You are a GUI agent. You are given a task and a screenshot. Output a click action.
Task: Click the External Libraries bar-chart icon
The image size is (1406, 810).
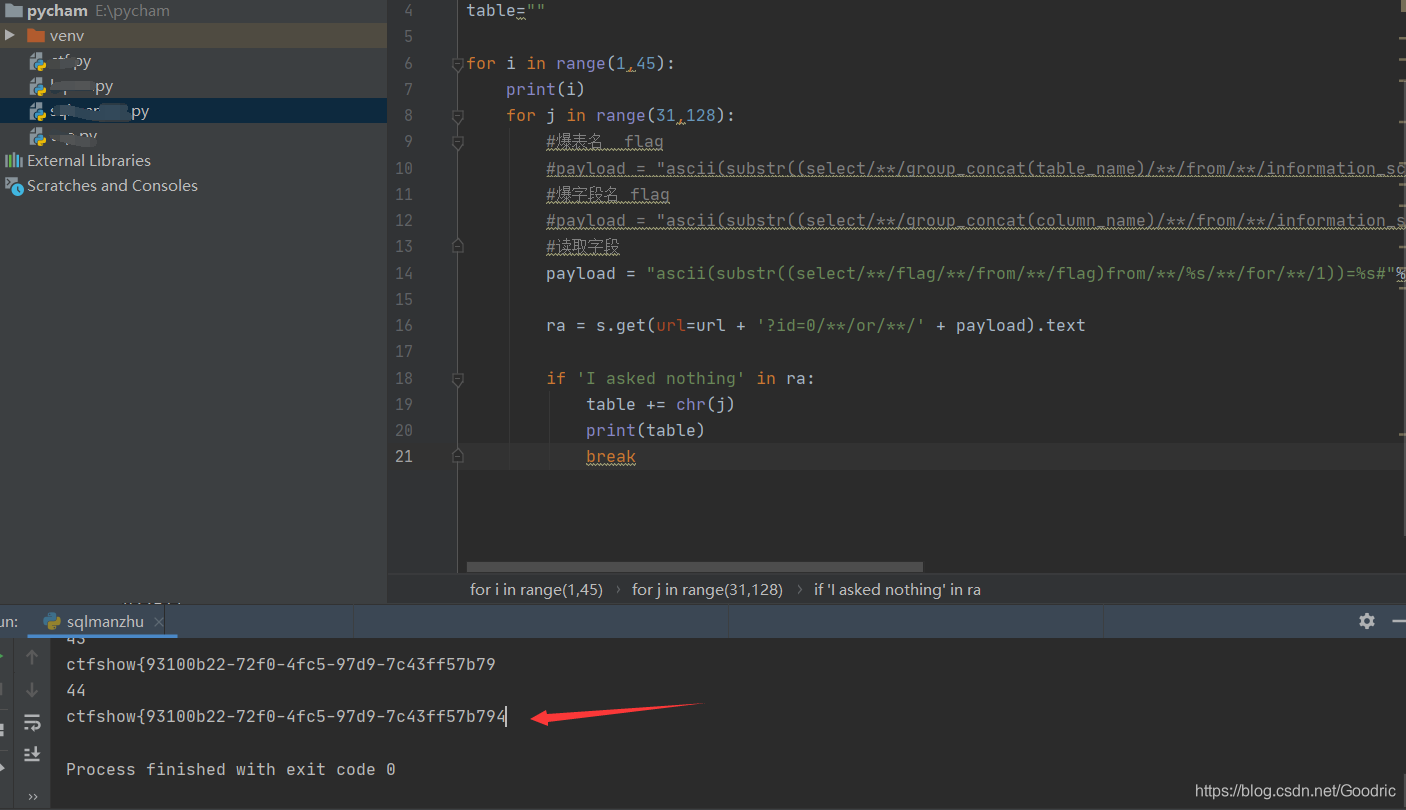coord(14,160)
